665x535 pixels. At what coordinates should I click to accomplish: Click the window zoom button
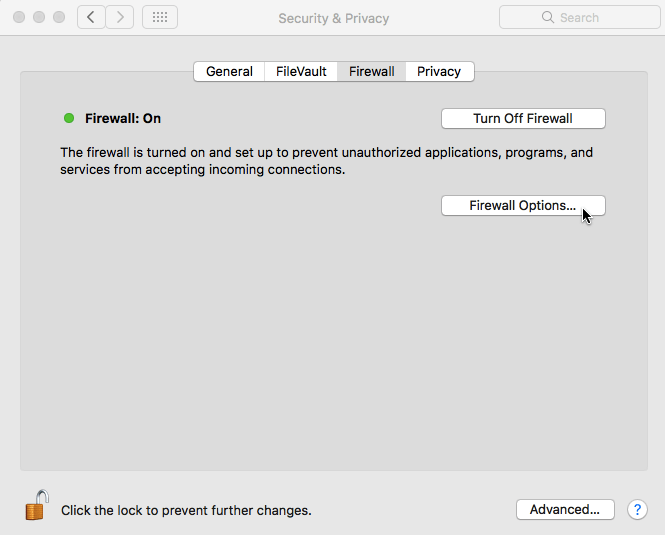tap(59, 17)
